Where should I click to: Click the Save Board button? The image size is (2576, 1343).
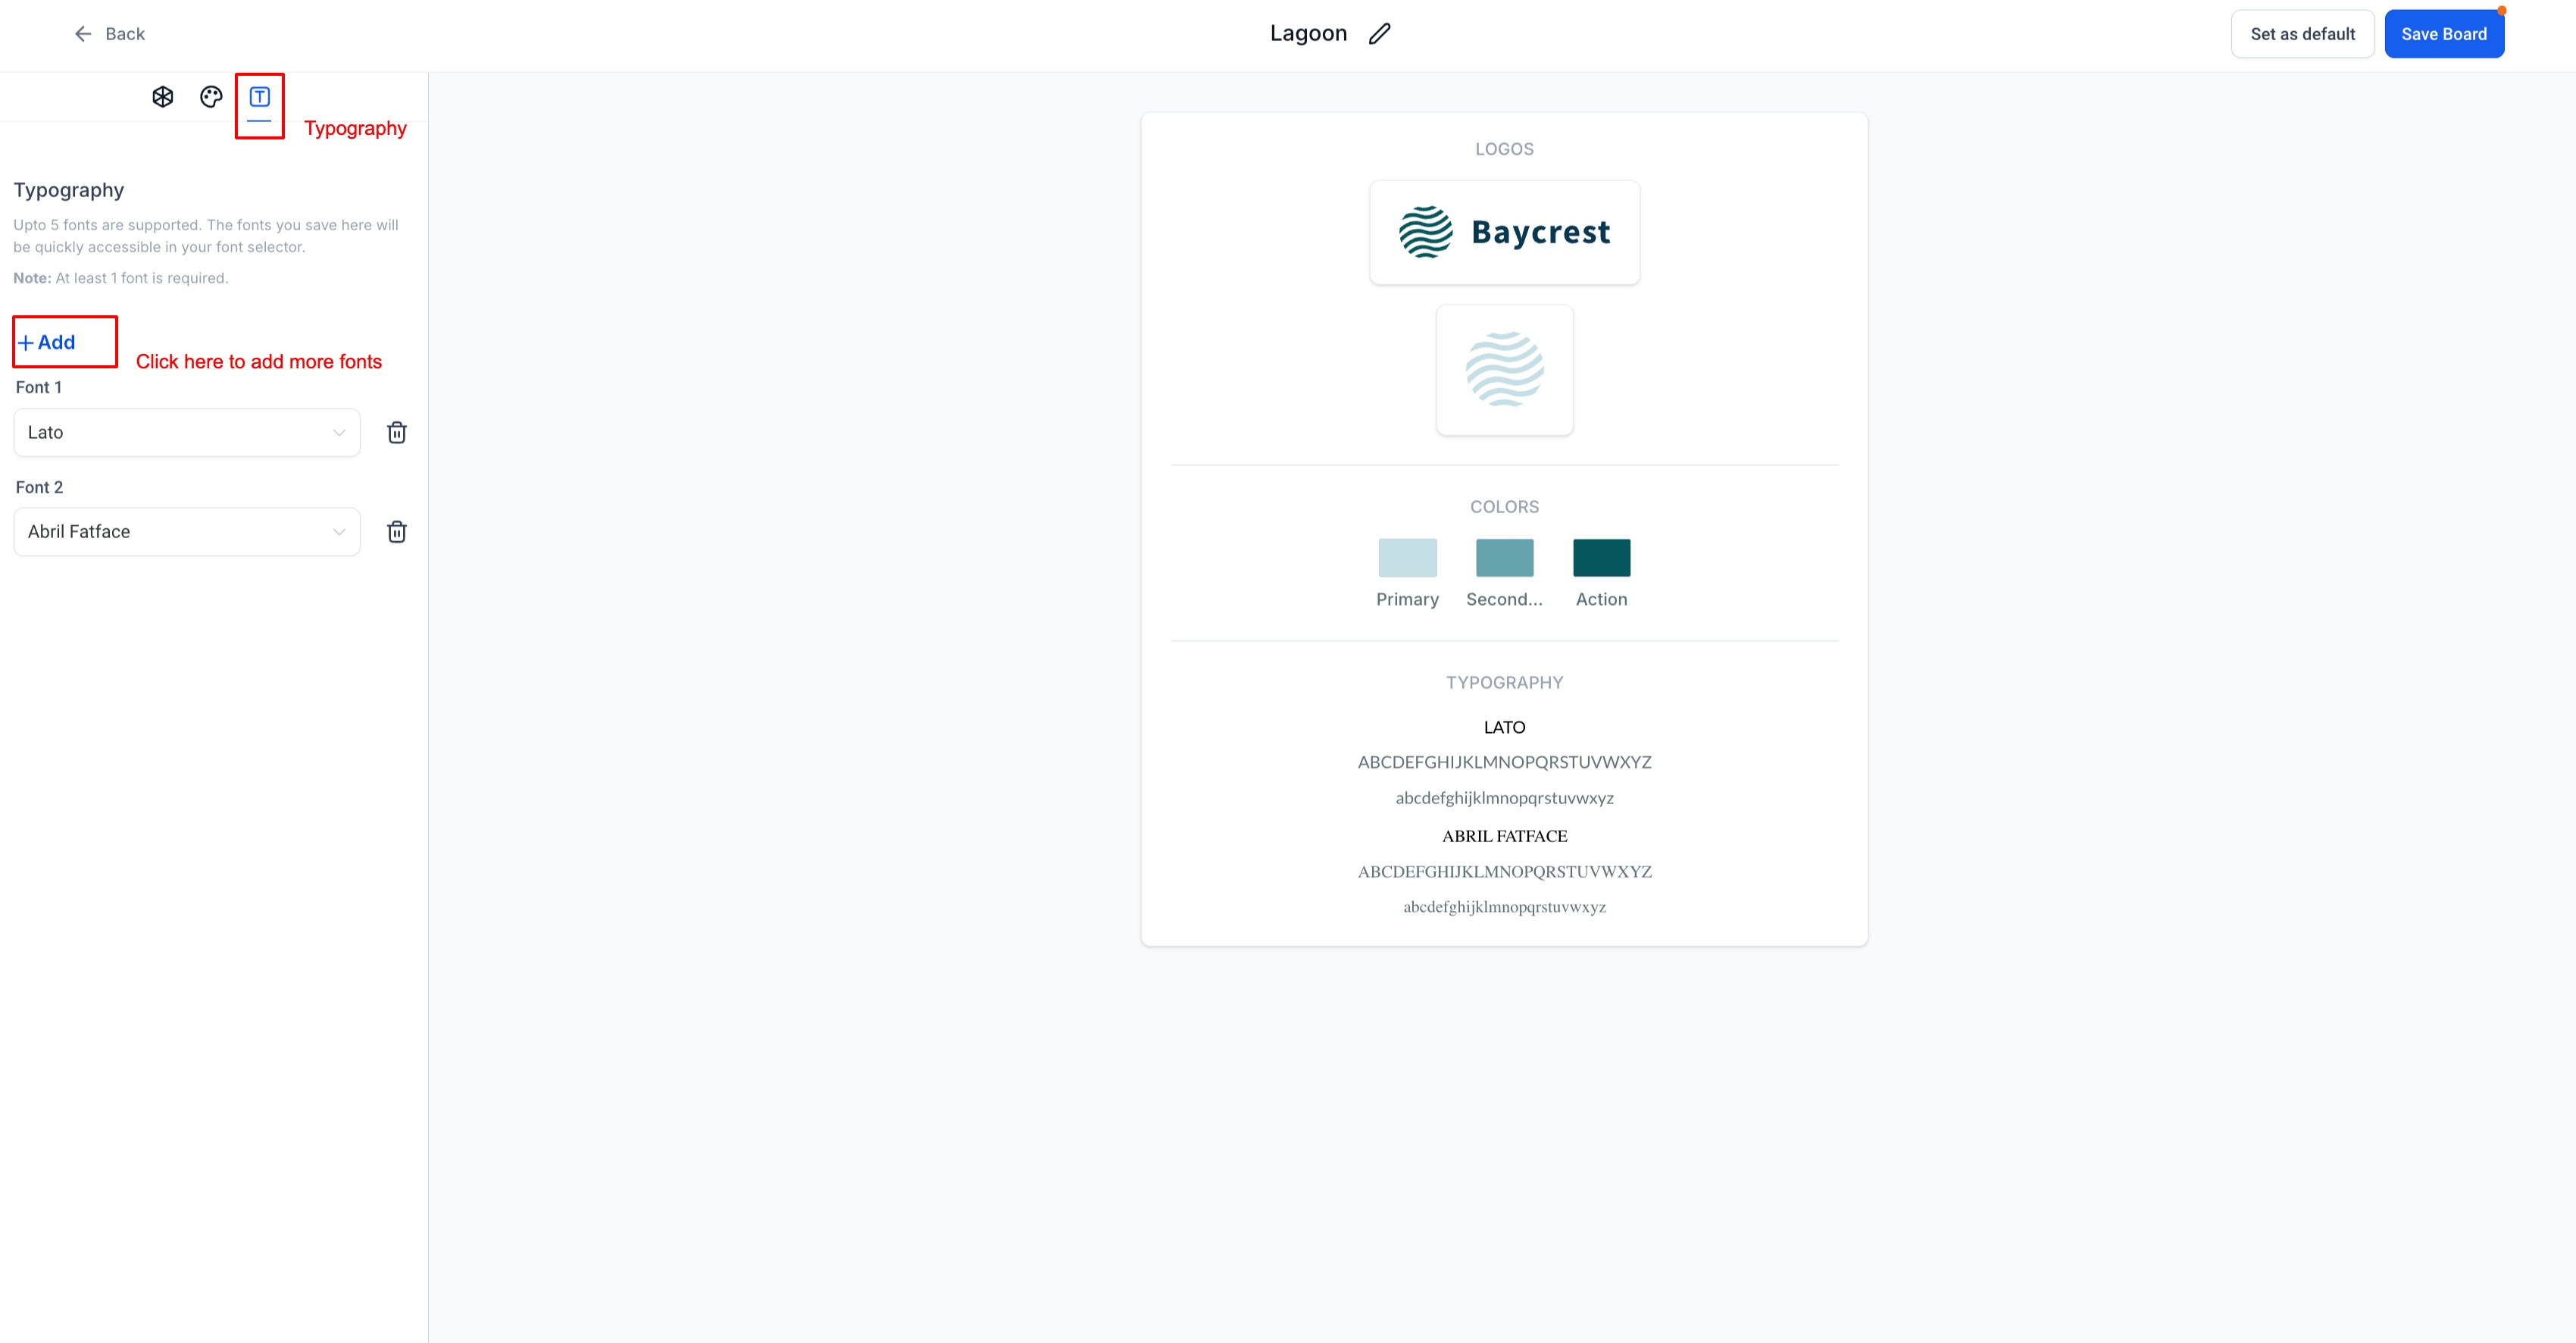point(2443,34)
